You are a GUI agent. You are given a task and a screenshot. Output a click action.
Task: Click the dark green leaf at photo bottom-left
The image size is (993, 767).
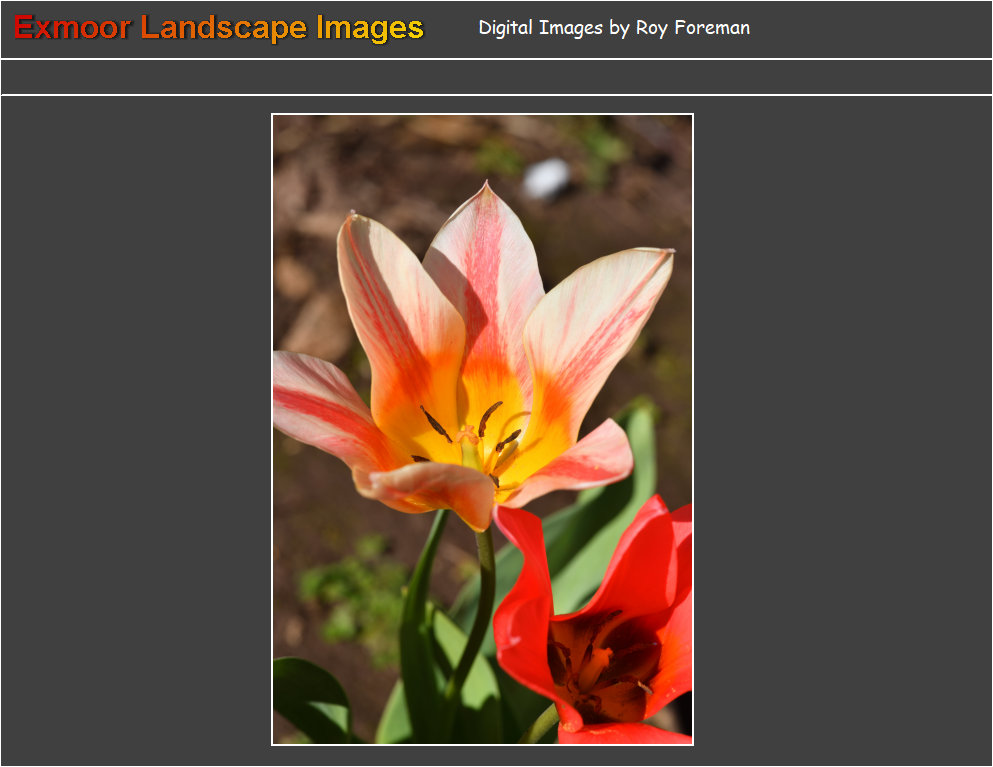point(308,698)
